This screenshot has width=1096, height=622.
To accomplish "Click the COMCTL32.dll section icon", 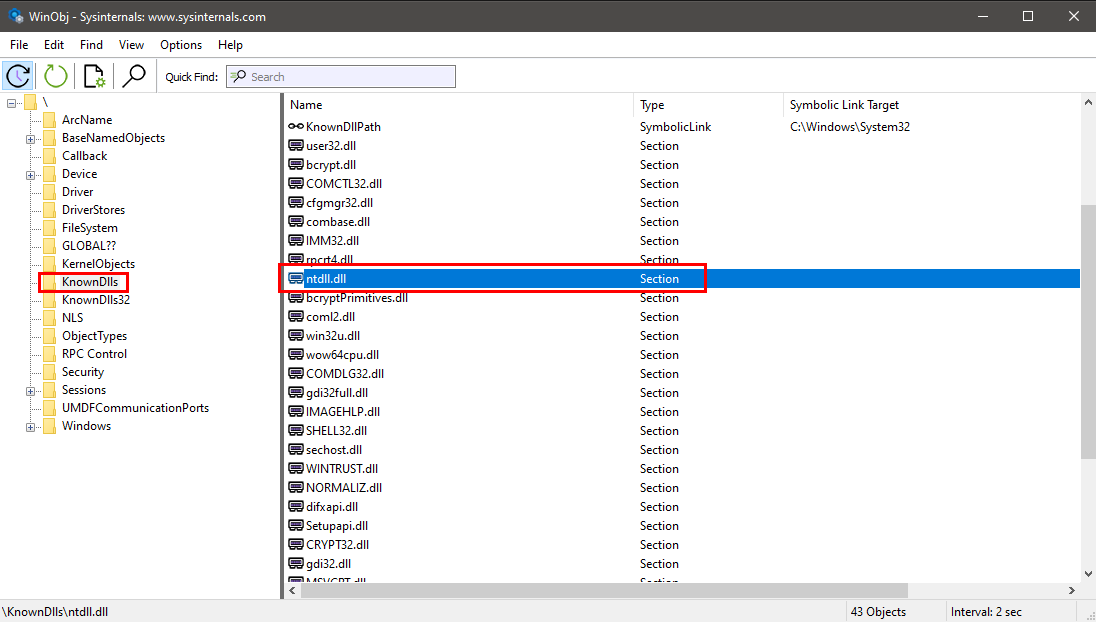I will click(x=296, y=183).
